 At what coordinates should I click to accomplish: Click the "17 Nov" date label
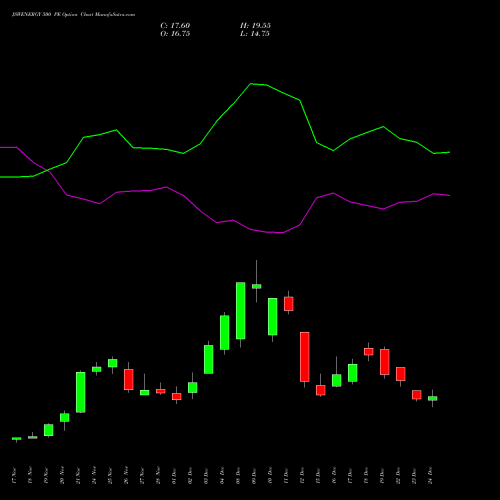pyautogui.click(x=14, y=476)
